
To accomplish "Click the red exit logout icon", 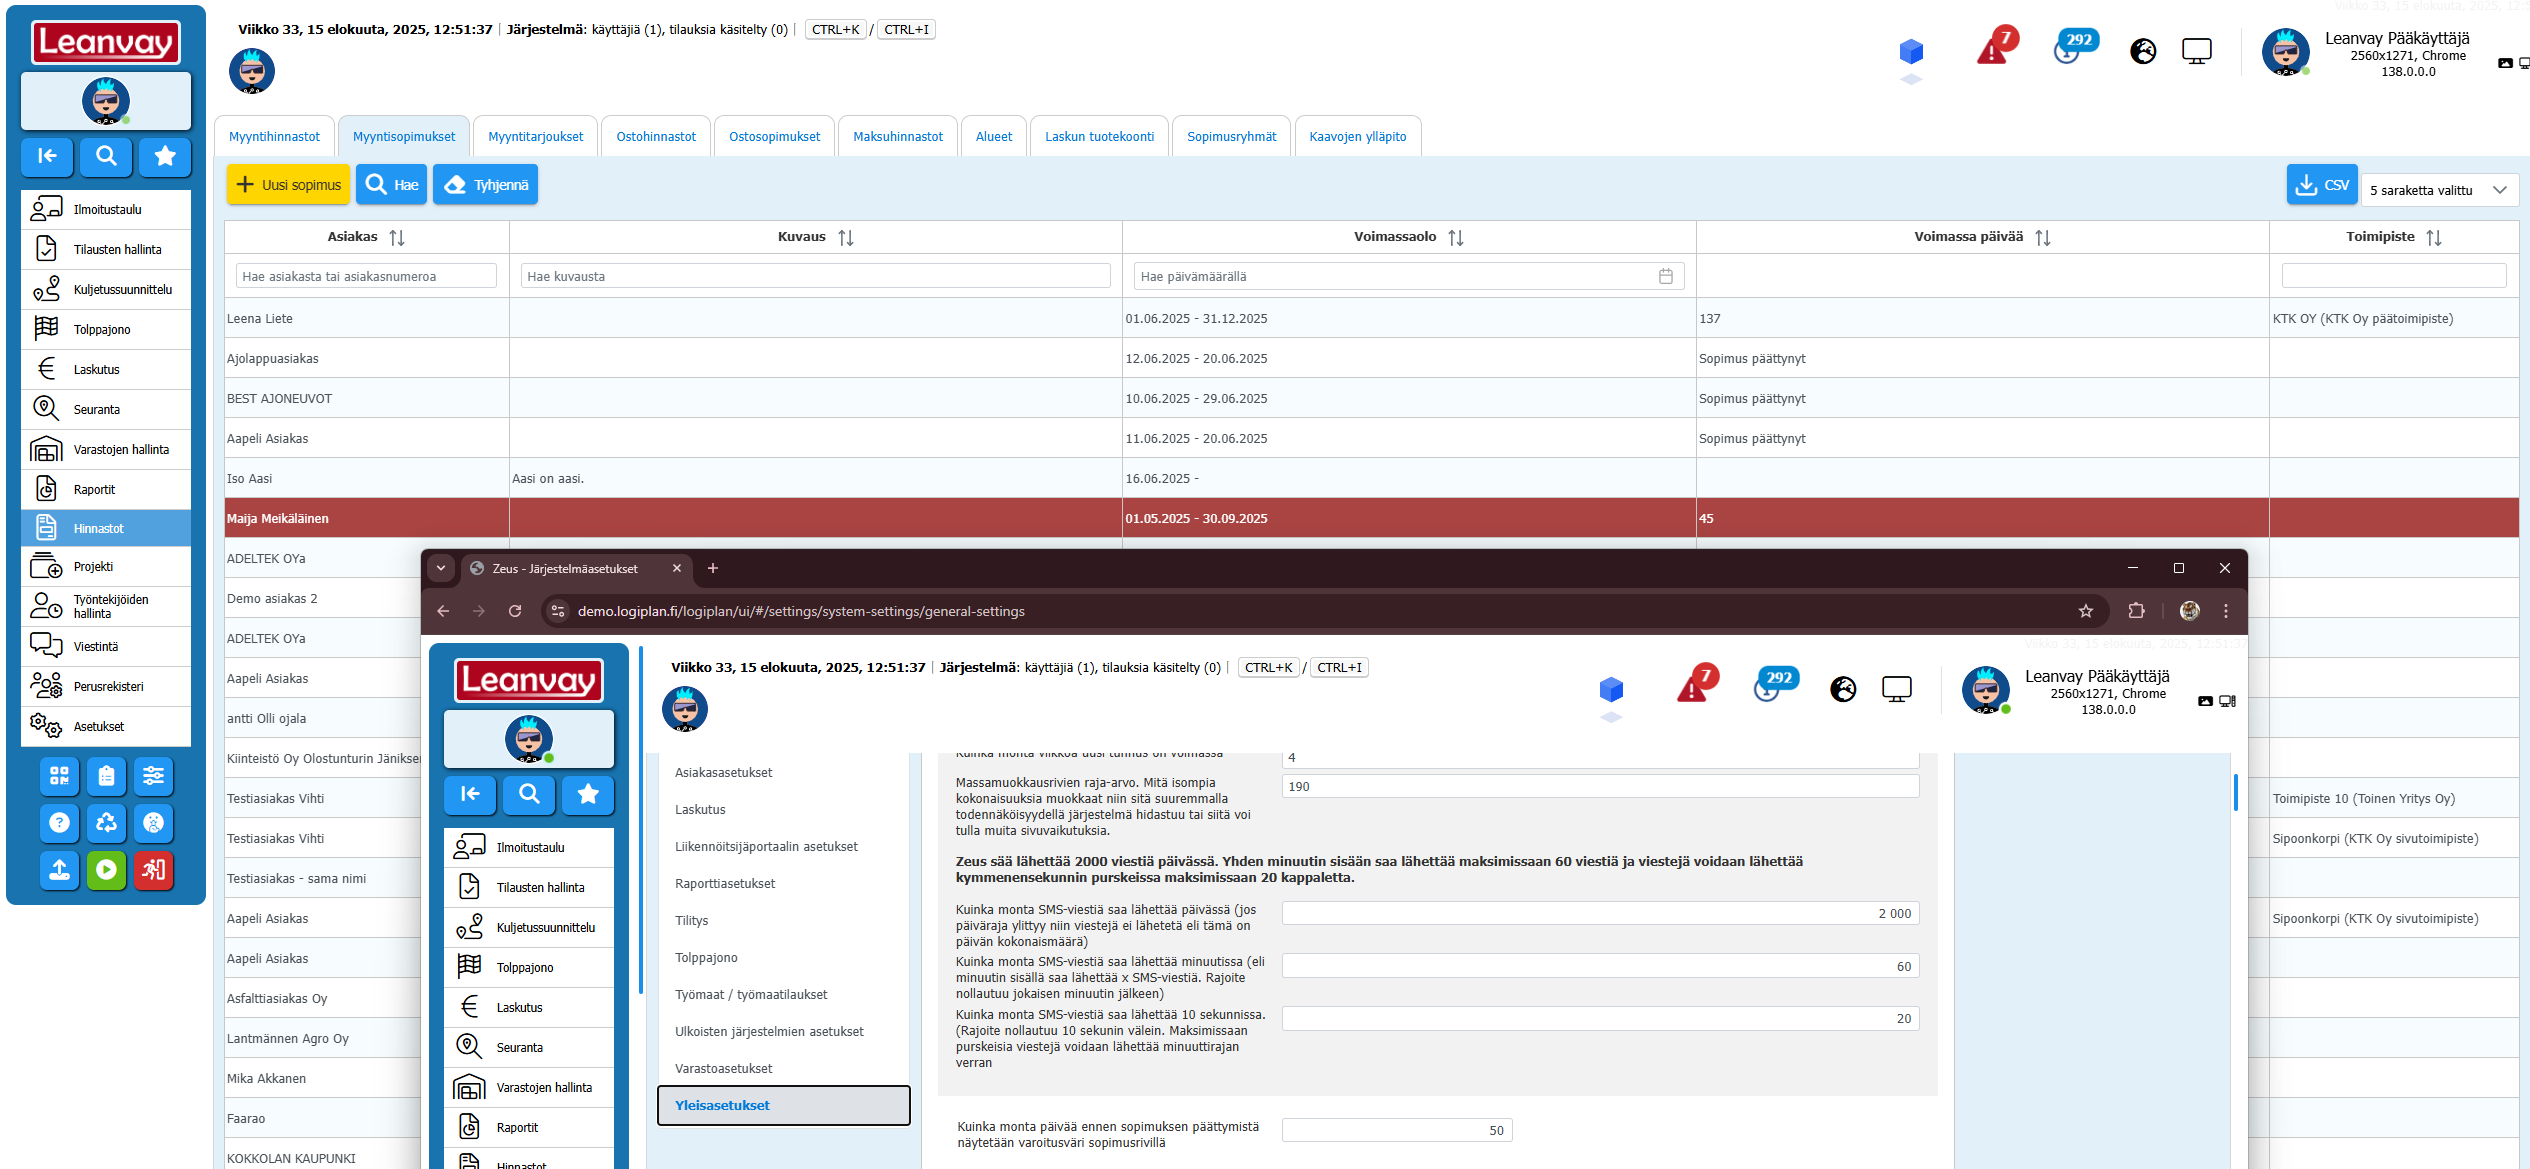I will pyautogui.click(x=153, y=870).
